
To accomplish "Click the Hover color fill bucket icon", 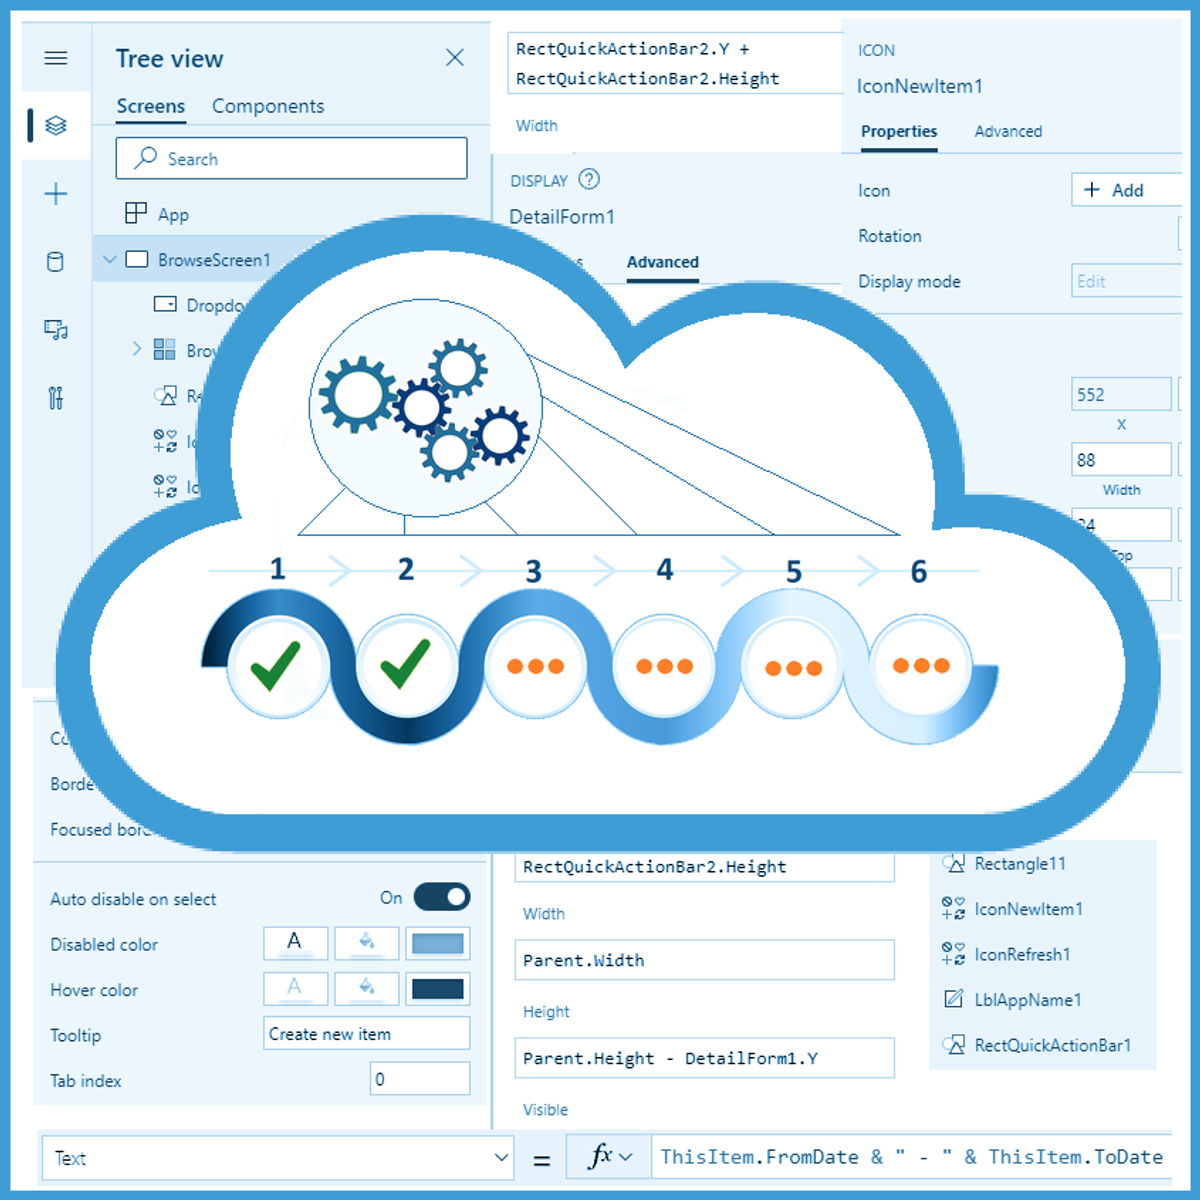I will pyautogui.click(x=367, y=988).
